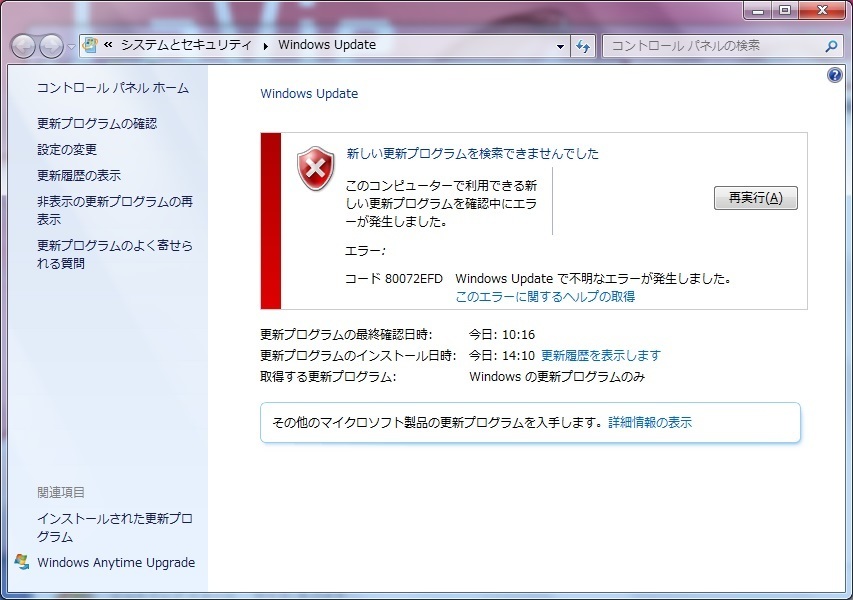Click inside the コントロール パネルの検索 search field
The image size is (853, 600).
720,45
